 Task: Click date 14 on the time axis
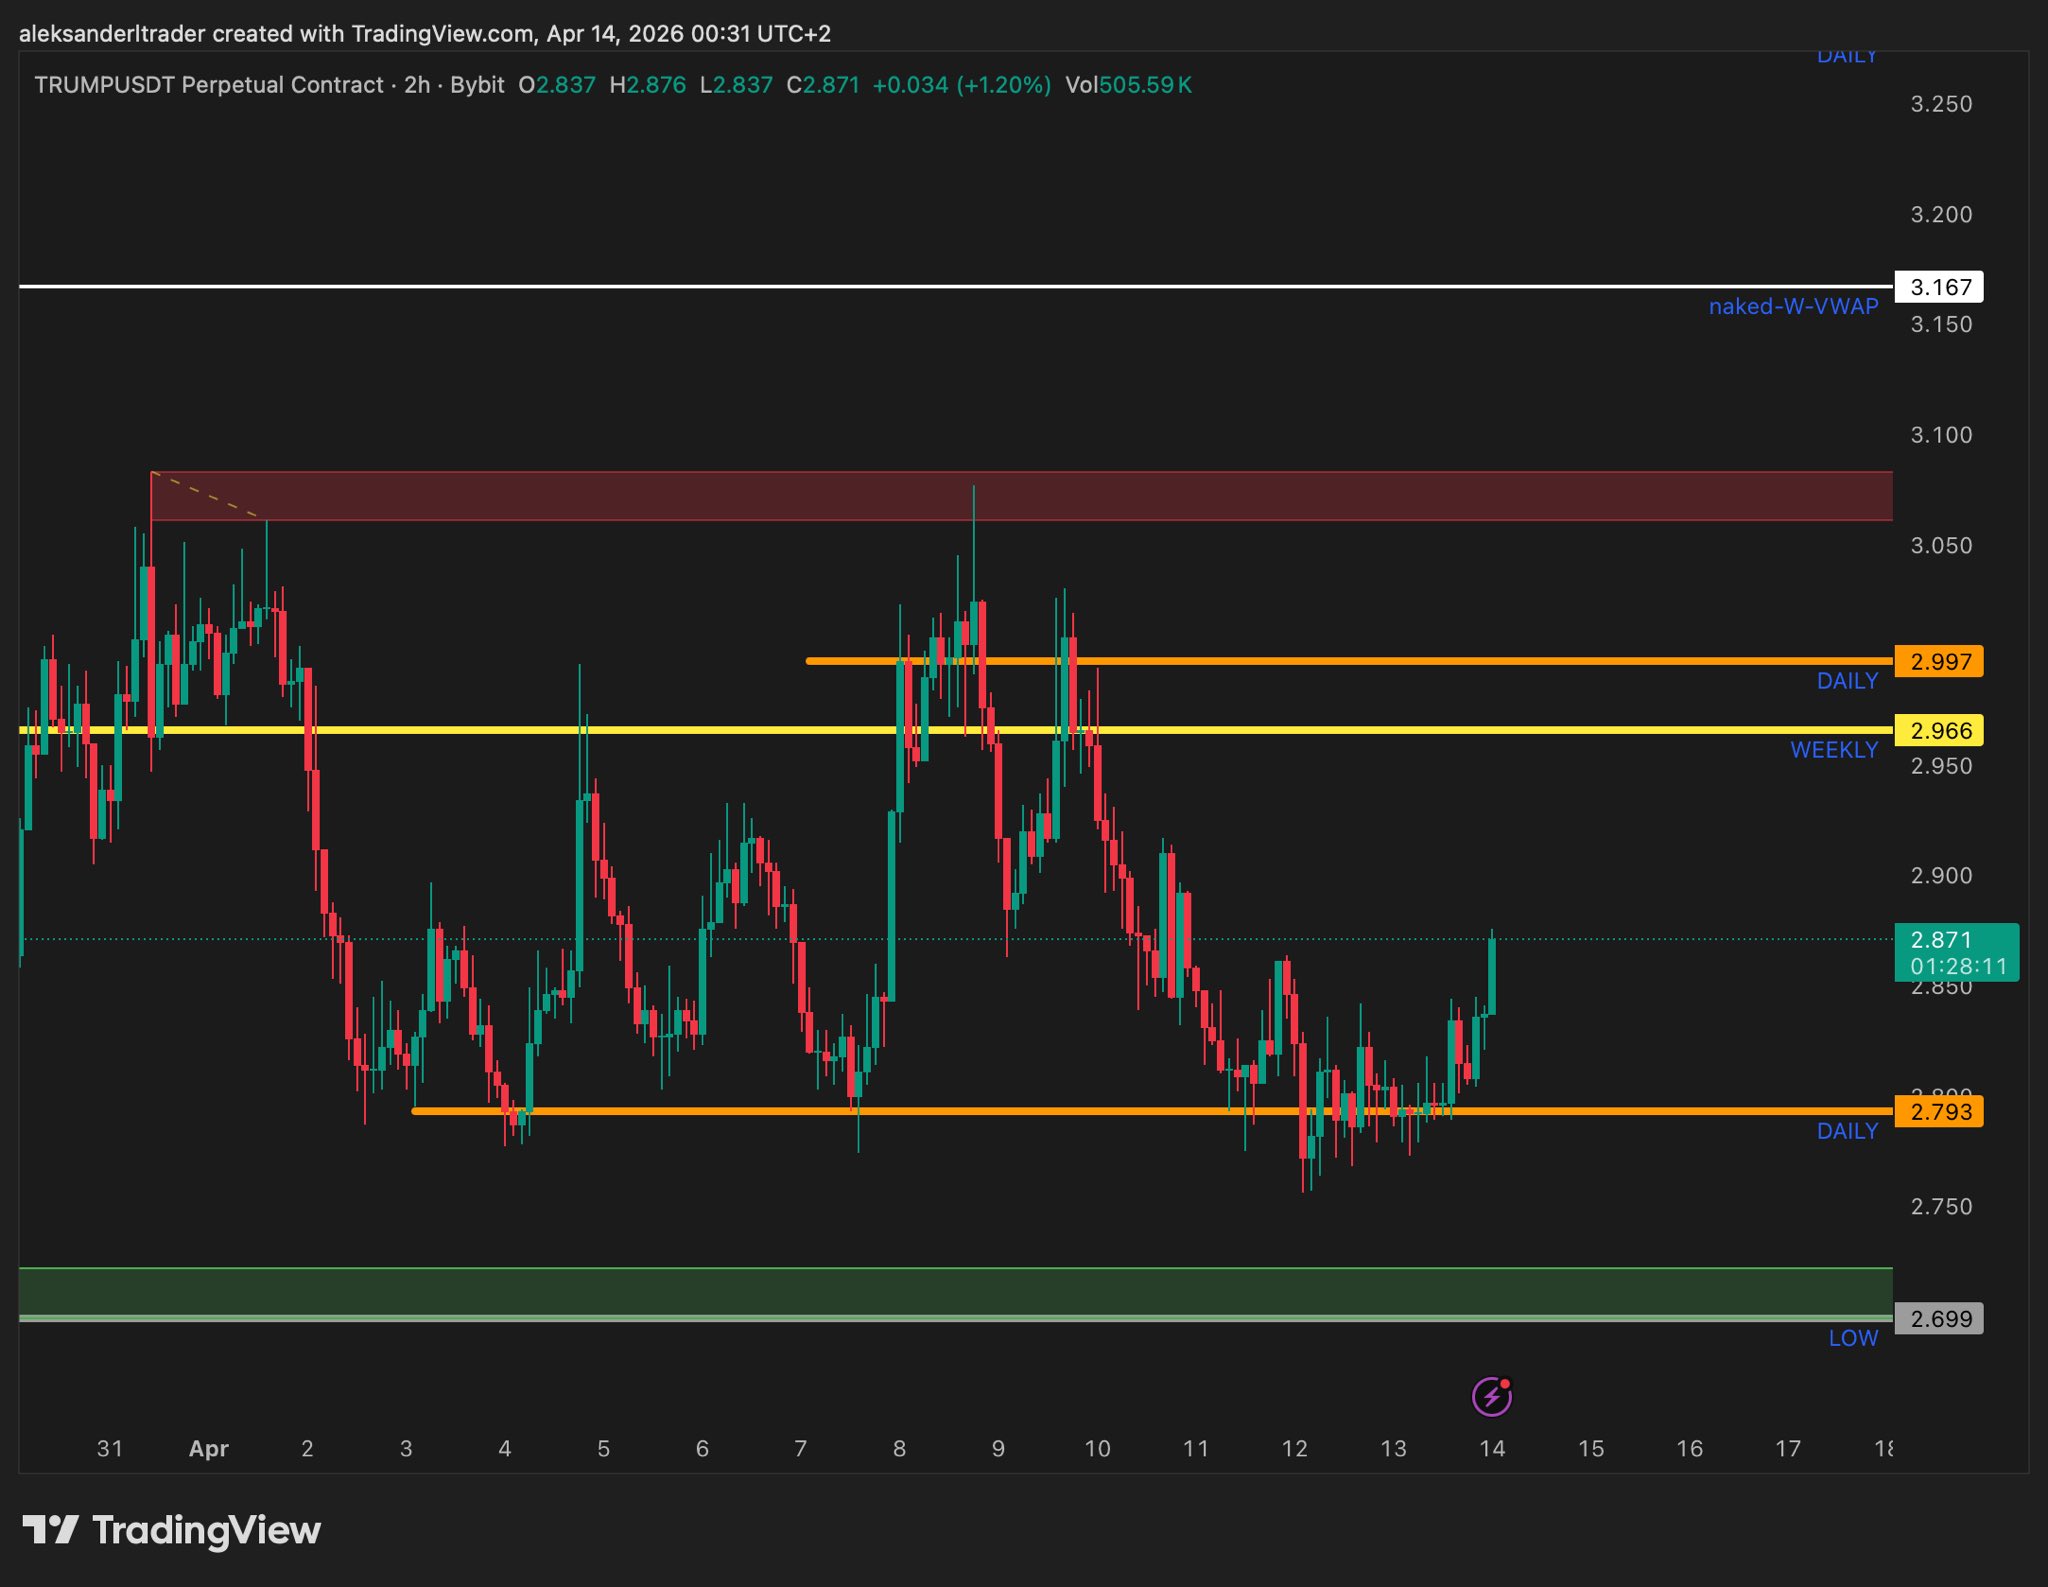1492,1448
